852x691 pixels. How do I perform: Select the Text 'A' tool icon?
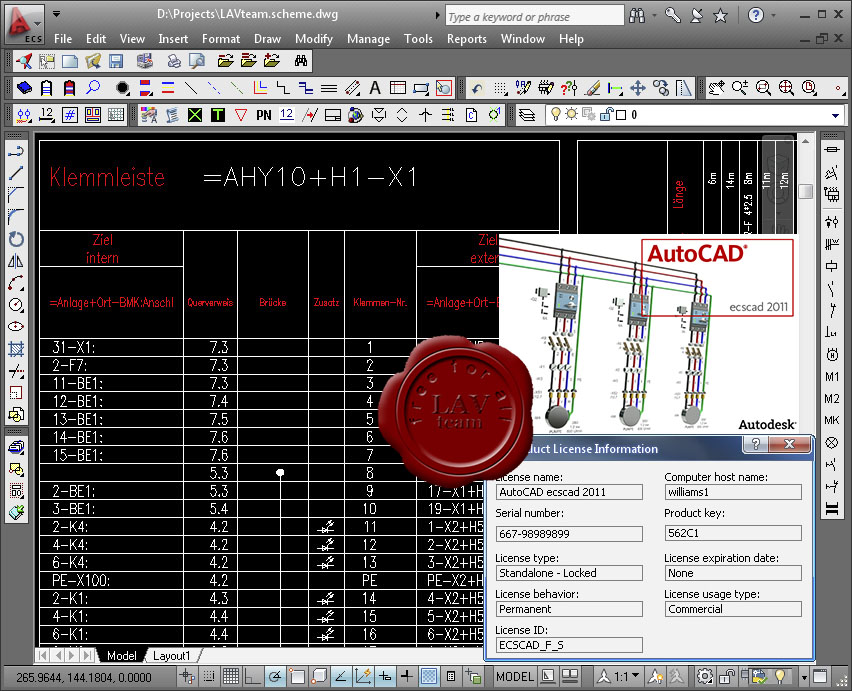coord(375,87)
